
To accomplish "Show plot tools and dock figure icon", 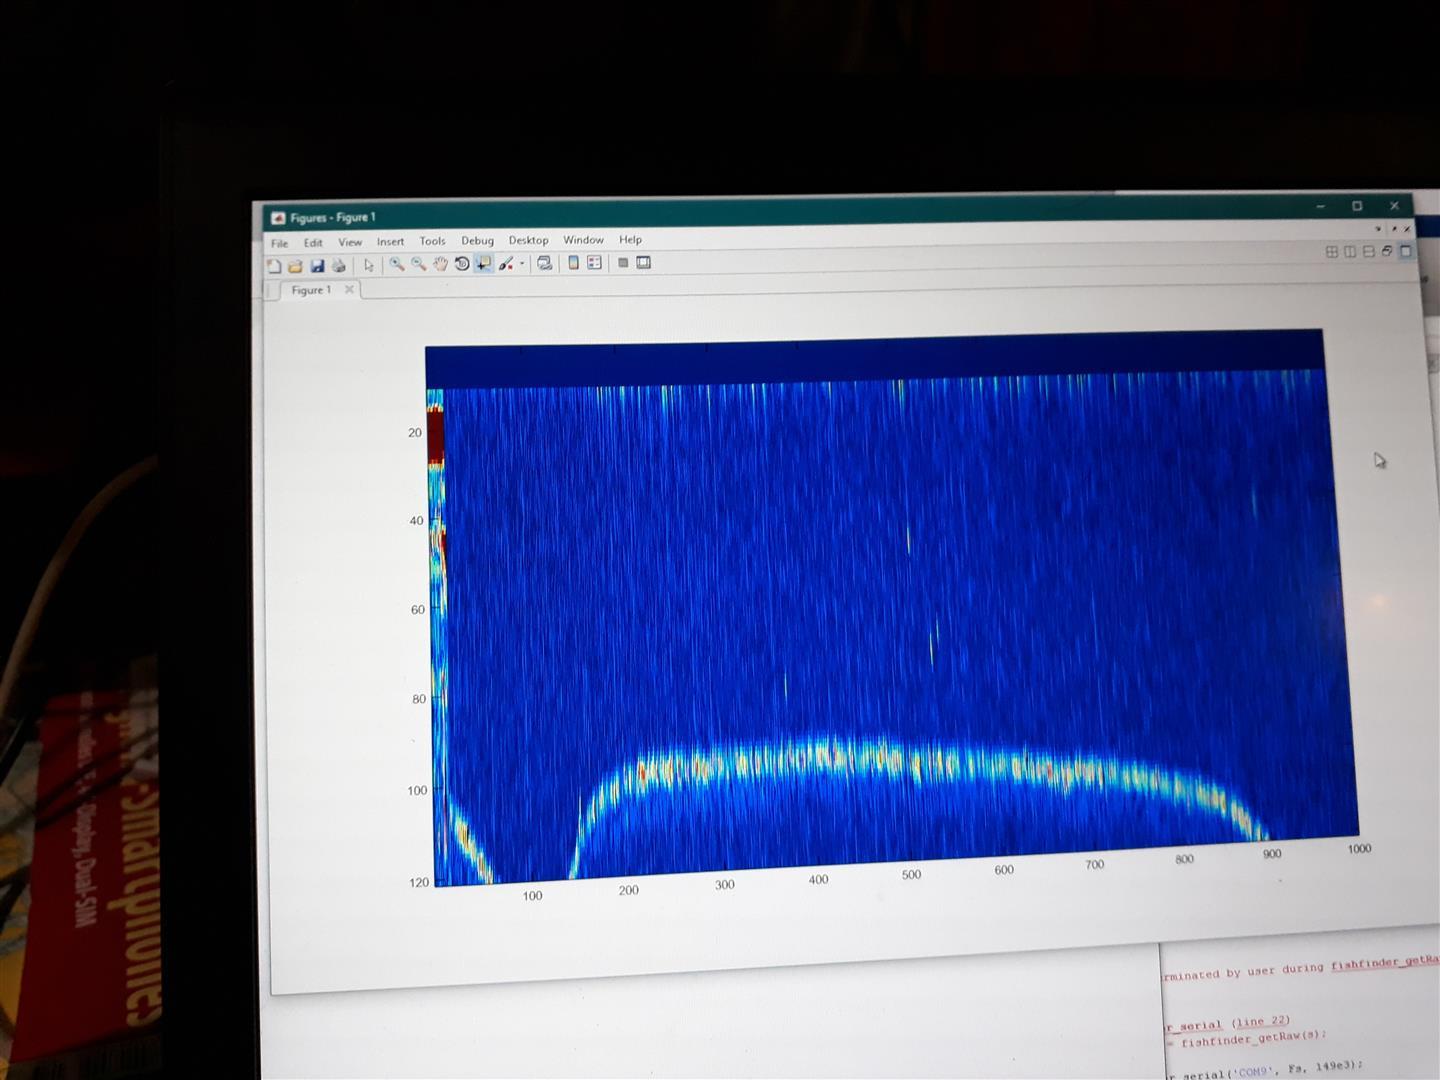I will coord(643,262).
